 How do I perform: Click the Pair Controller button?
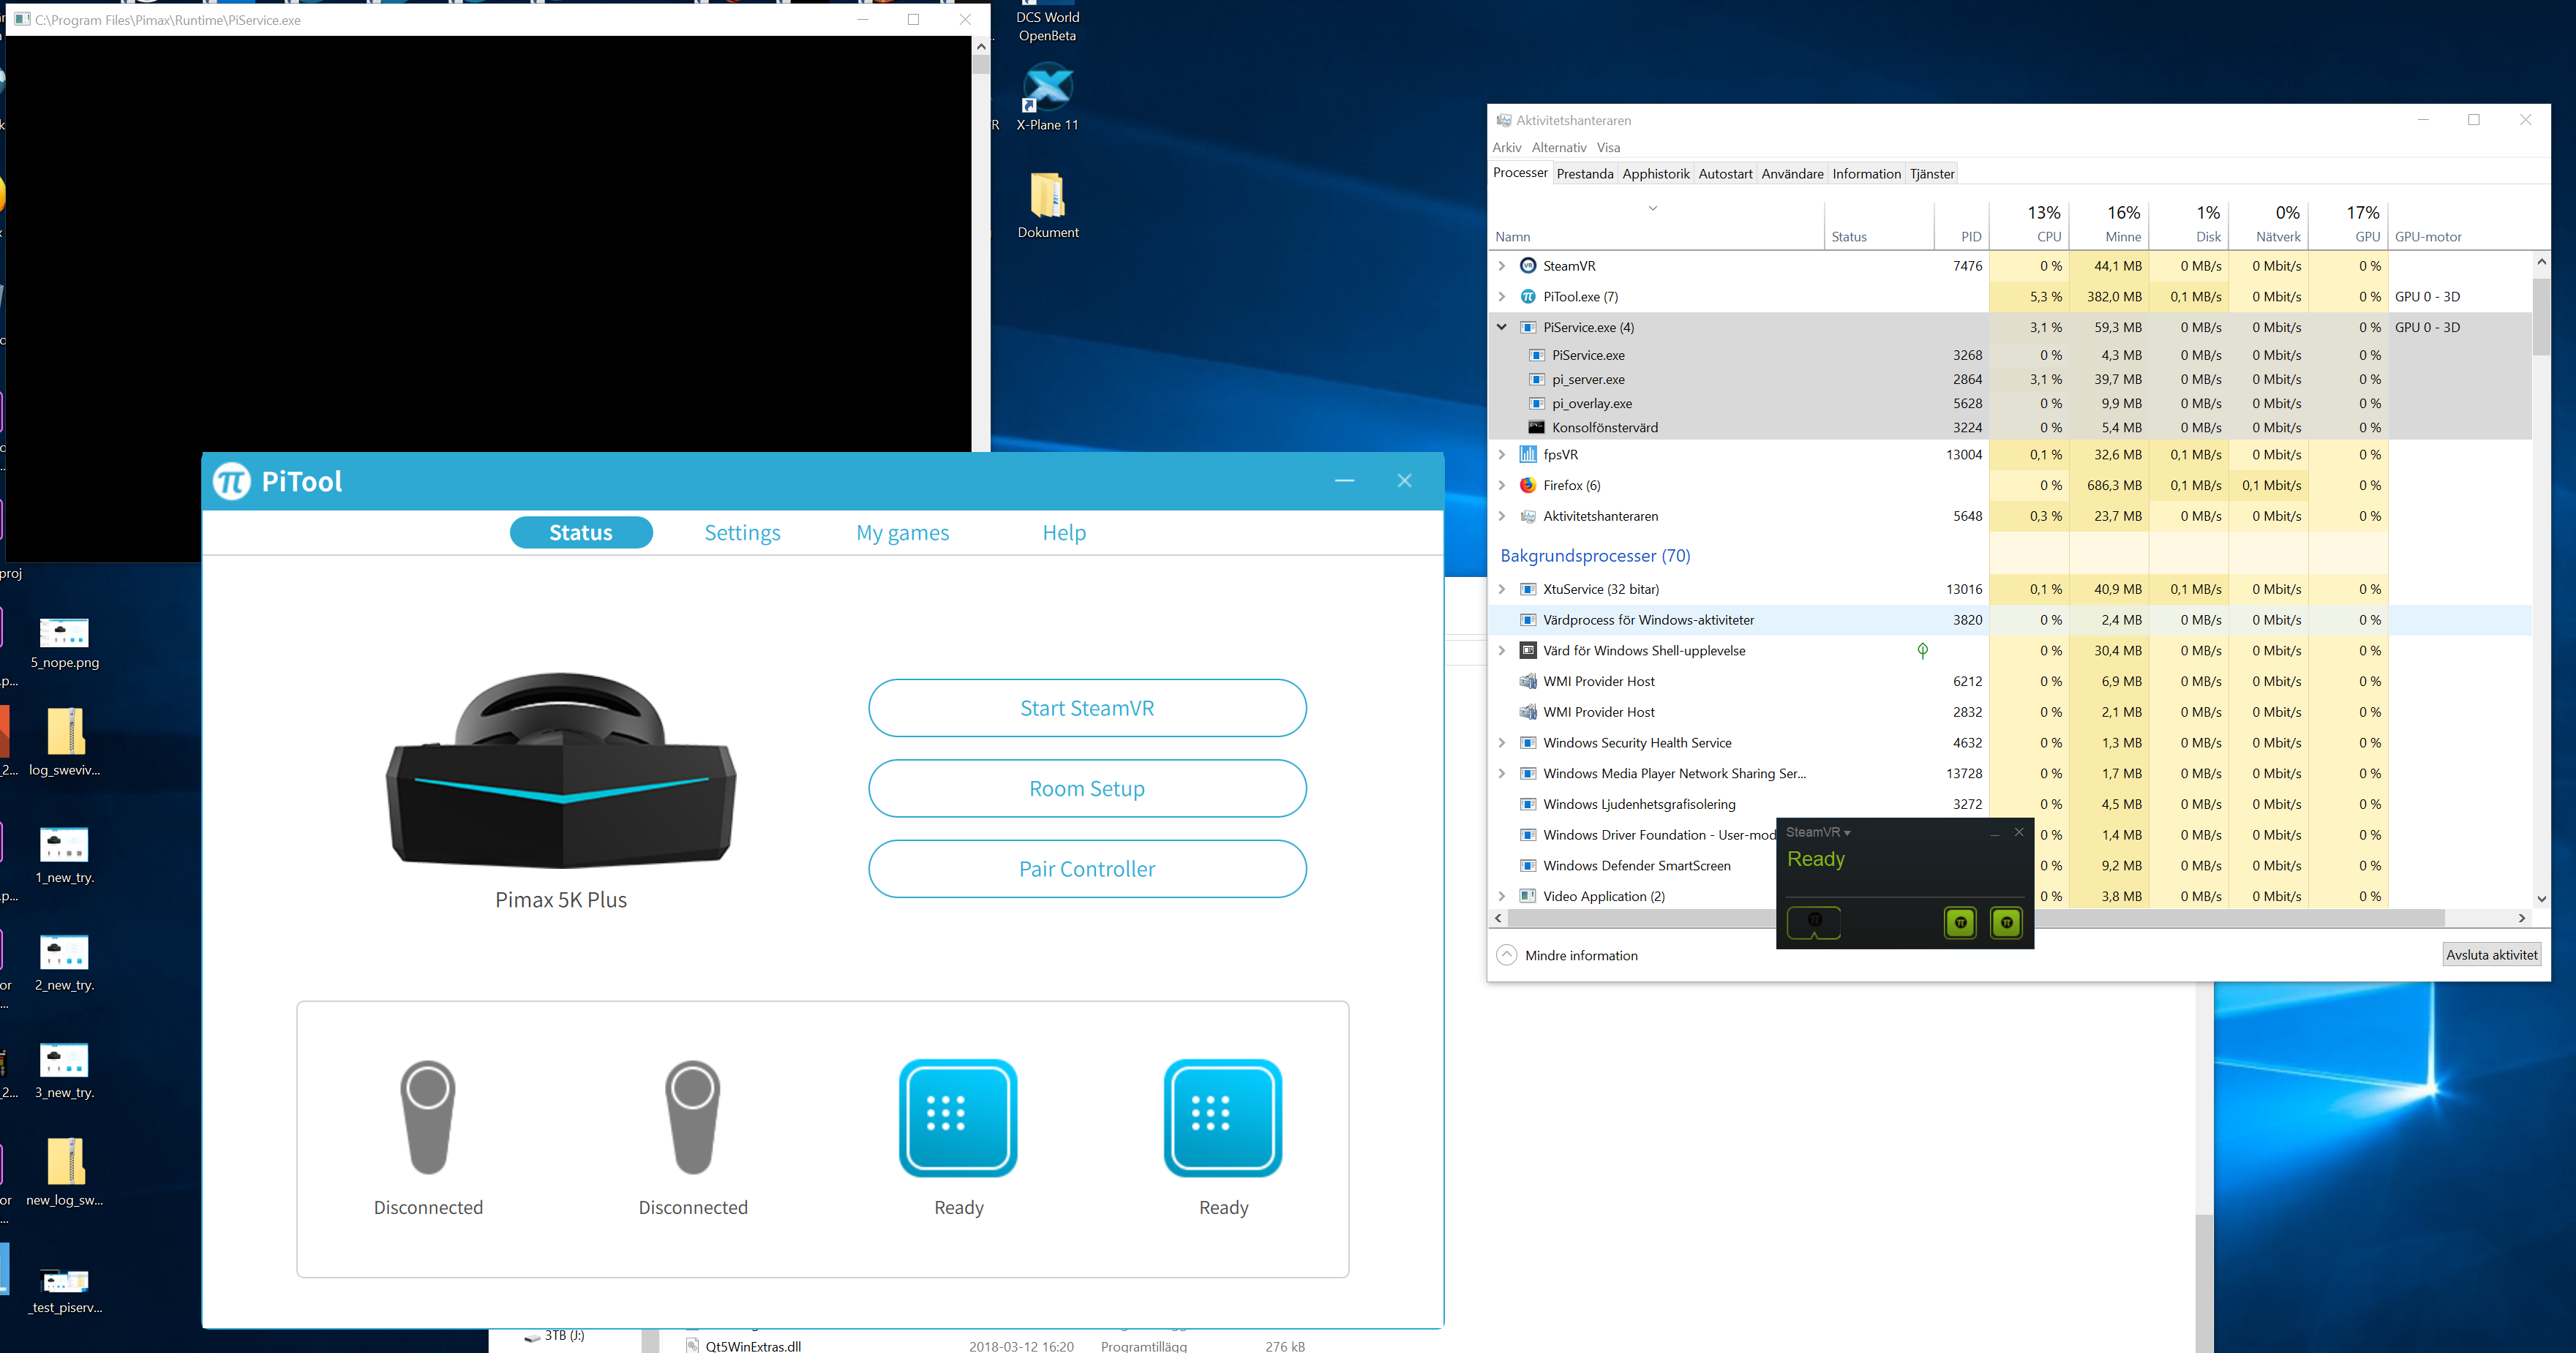point(1087,868)
